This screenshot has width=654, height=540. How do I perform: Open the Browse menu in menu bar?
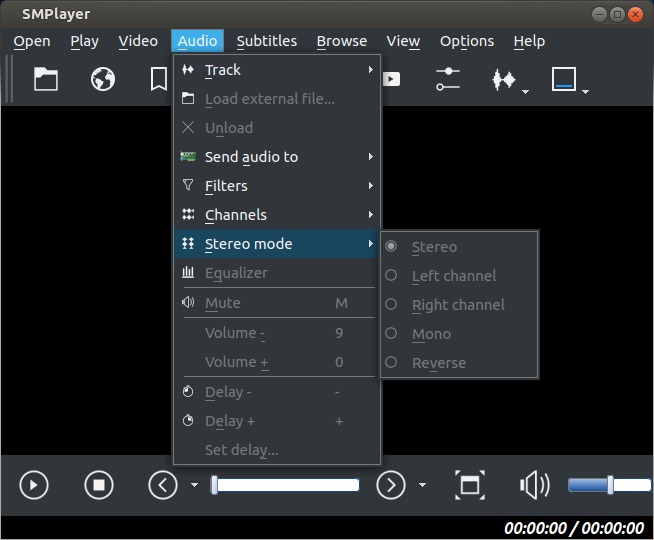[x=341, y=41]
